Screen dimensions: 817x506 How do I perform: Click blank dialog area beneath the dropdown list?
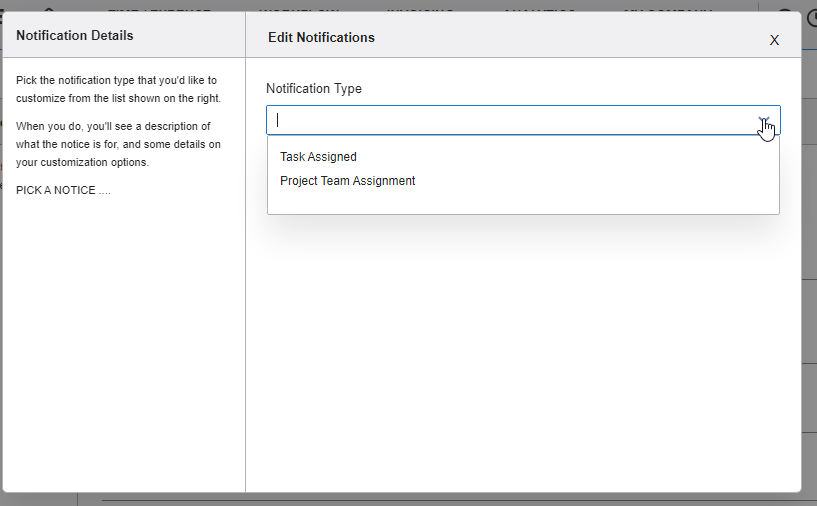point(522,350)
